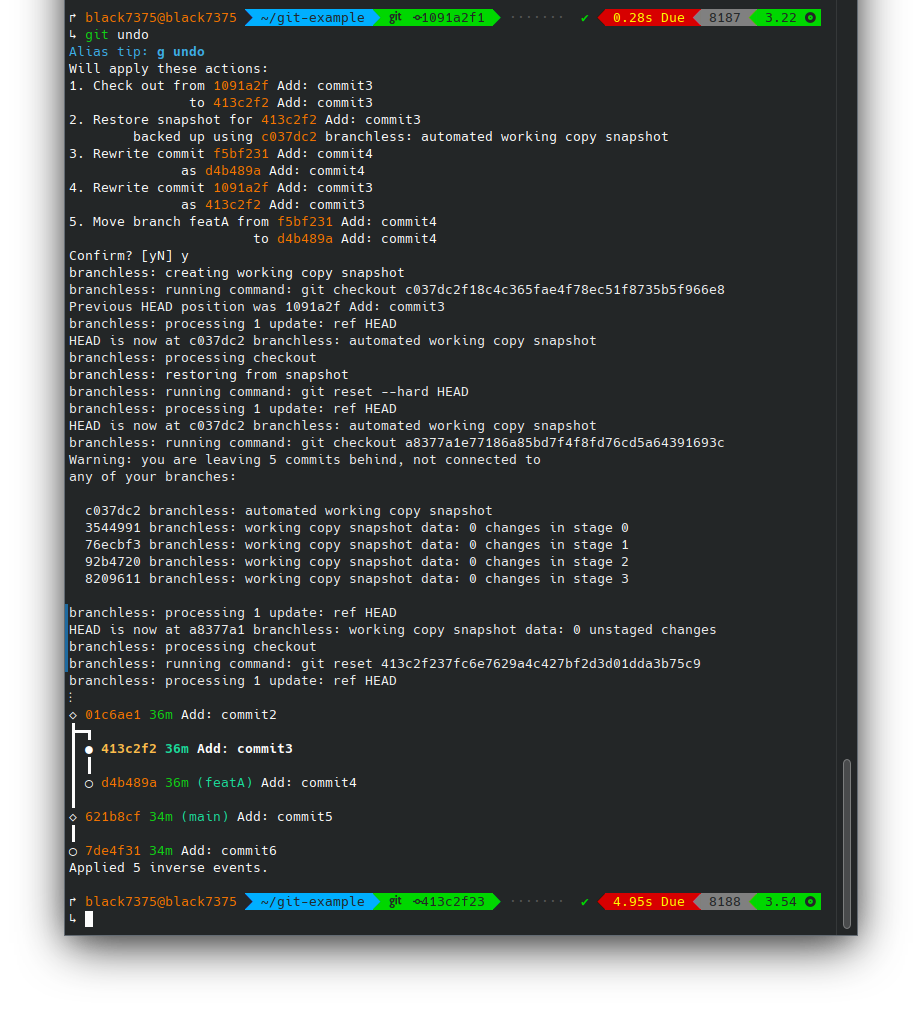
Task: Click the hollow node beside d4b489a commit4
Action: [x=89, y=784]
